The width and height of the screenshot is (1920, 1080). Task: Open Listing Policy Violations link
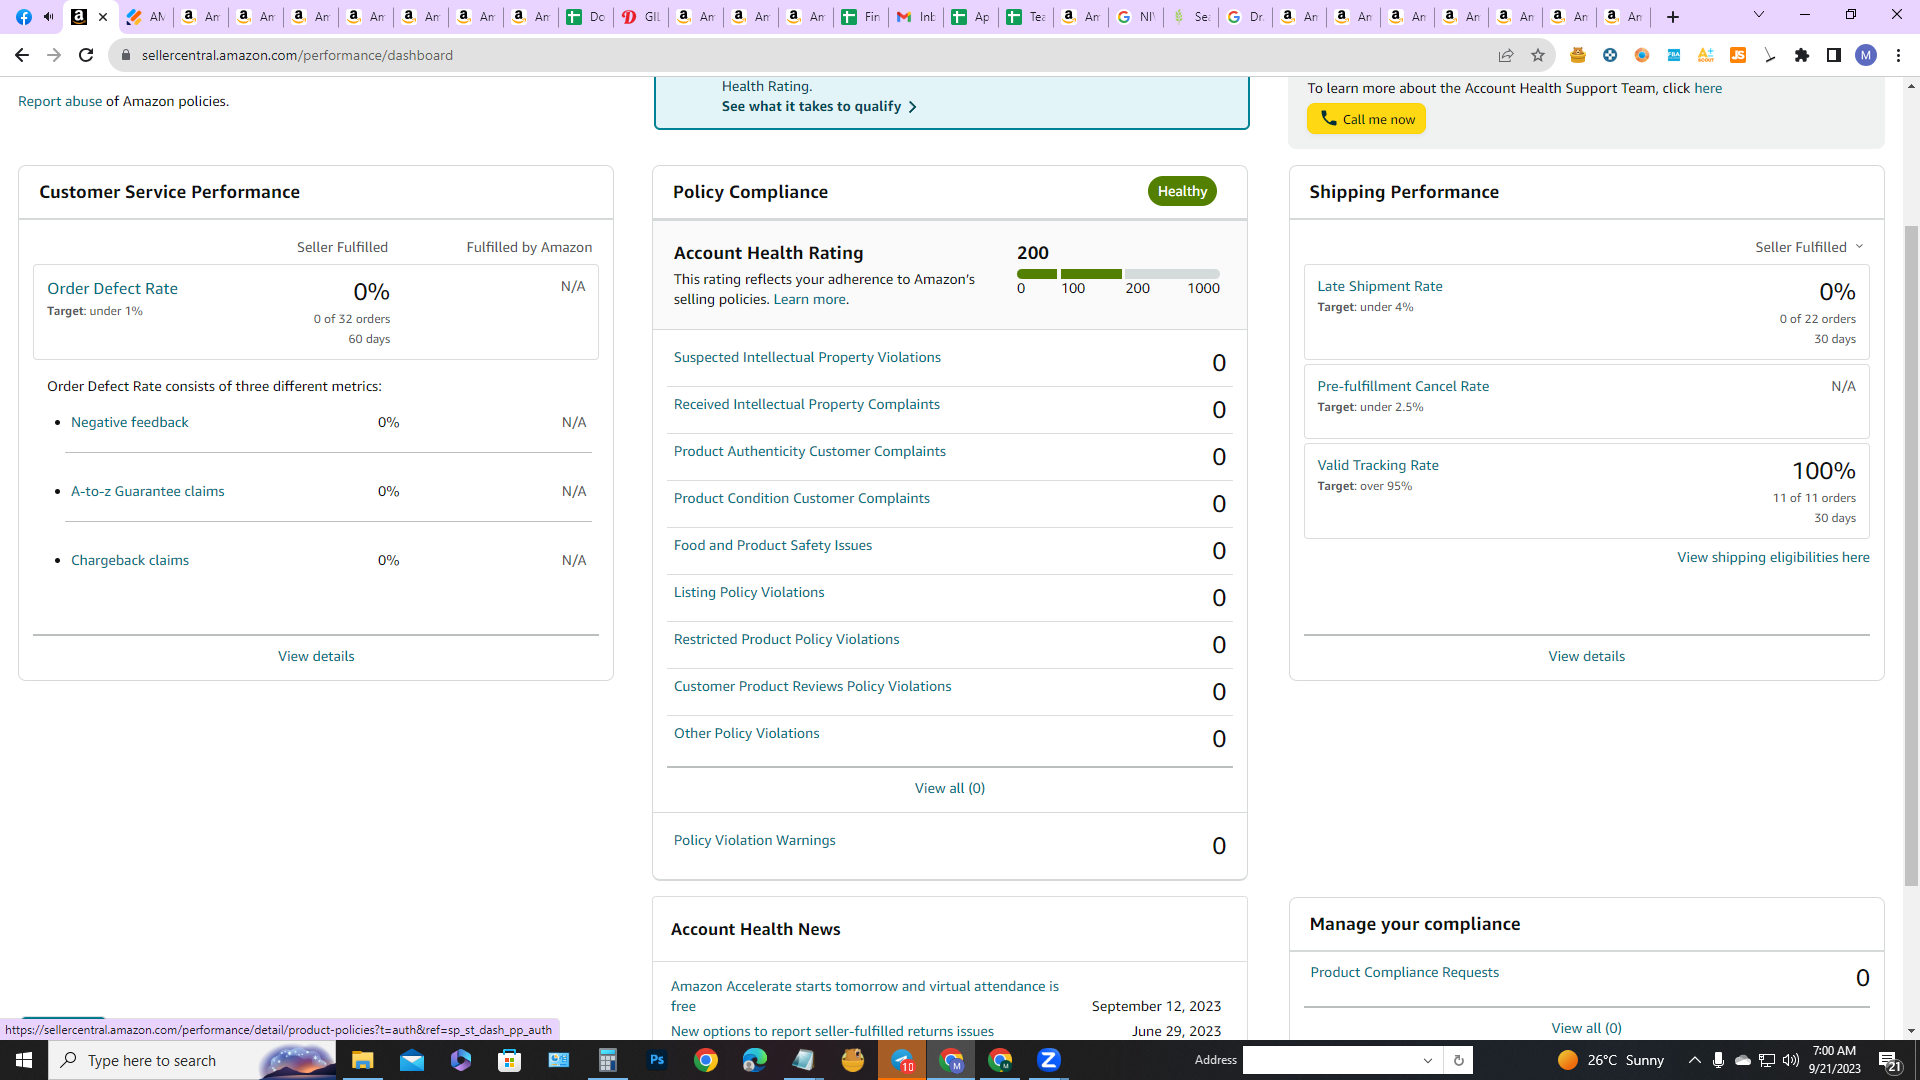pos(749,592)
